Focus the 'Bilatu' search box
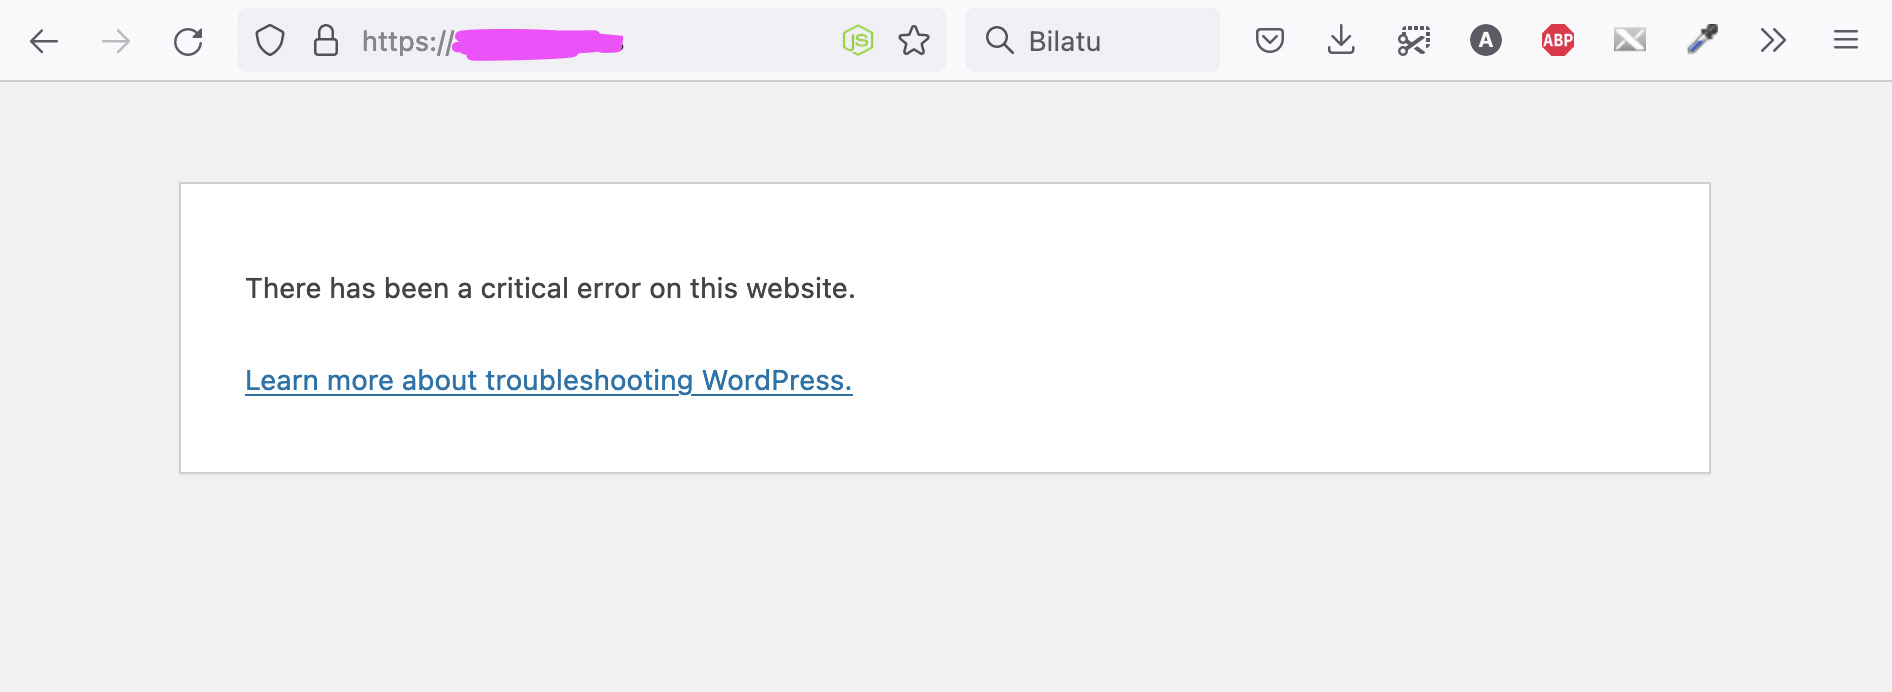The width and height of the screenshot is (1892, 692). pyautogui.click(x=1093, y=41)
